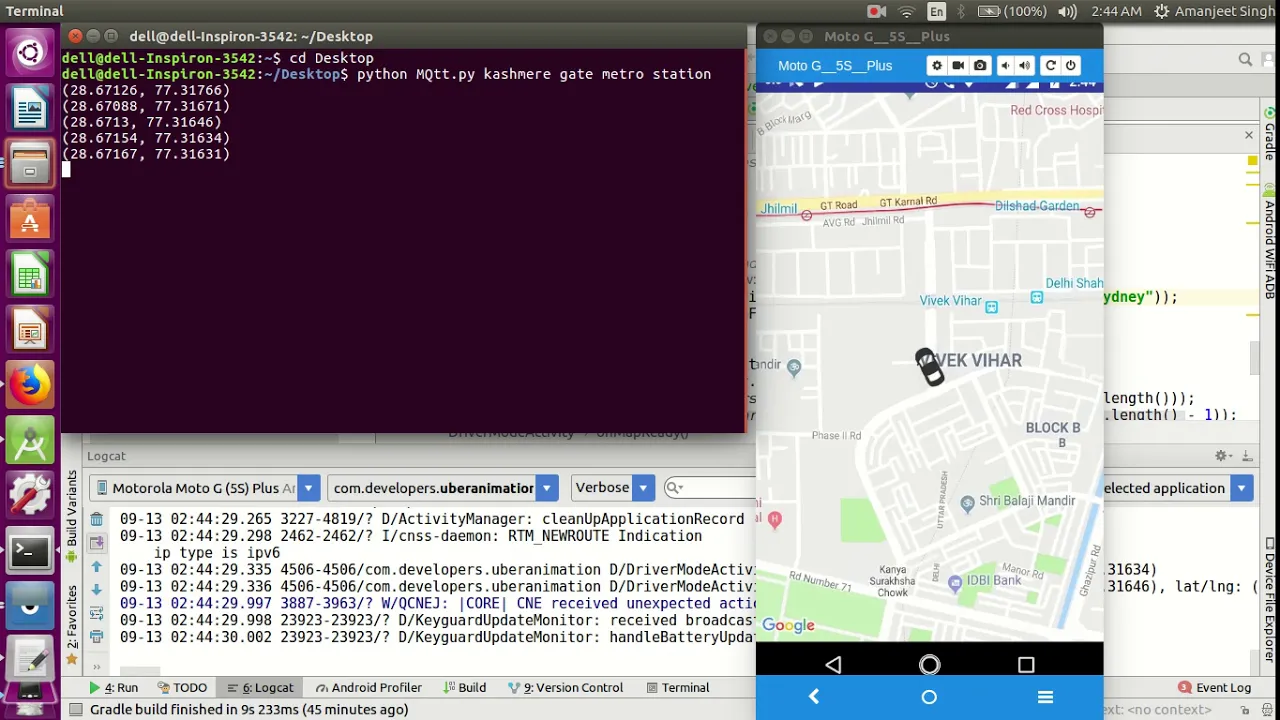Screen dimensions: 1280x720
Task: Click the battery 100% indicator
Action: click(x=1012, y=11)
